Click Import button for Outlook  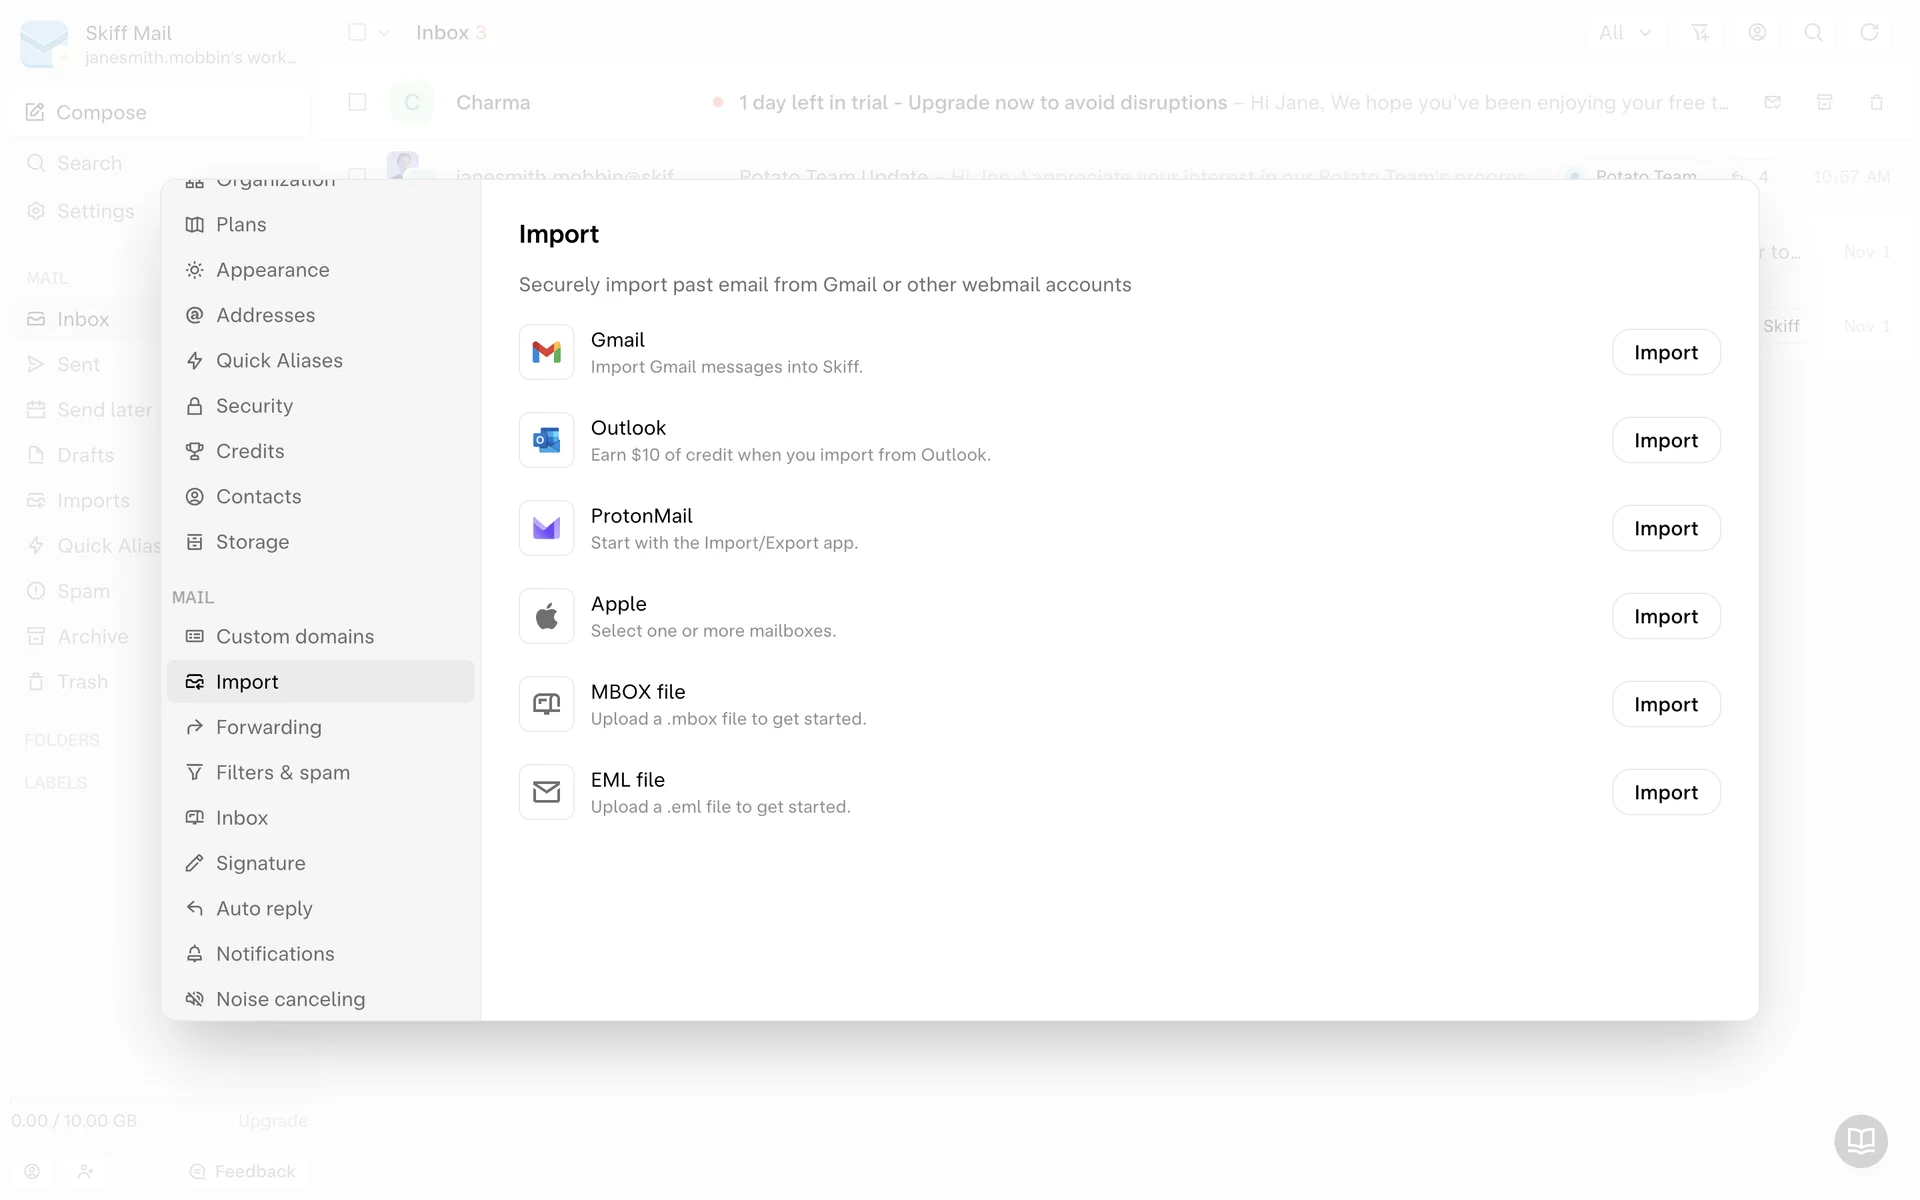(1665, 440)
